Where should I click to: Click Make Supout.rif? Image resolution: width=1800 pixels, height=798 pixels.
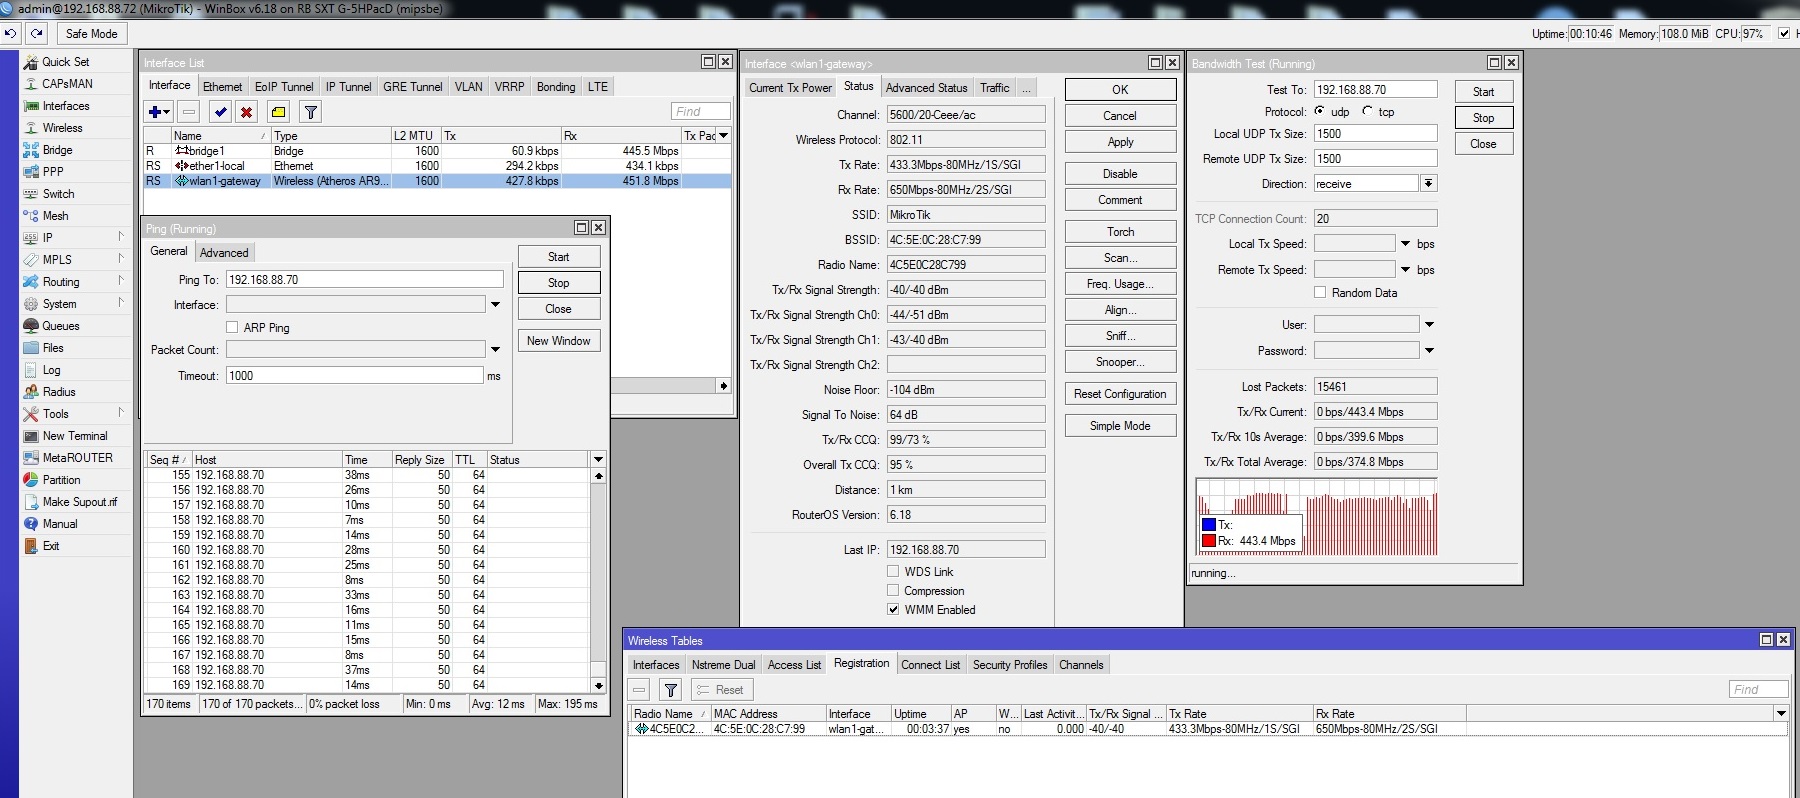click(x=79, y=502)
